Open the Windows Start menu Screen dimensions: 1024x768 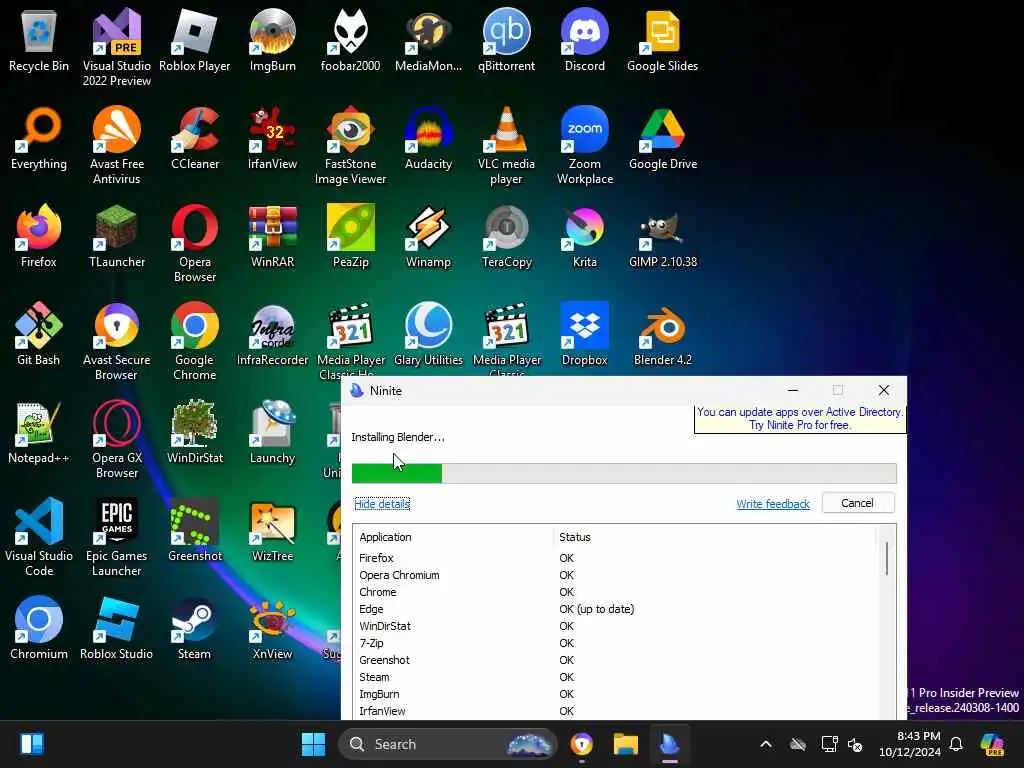point(313,744)
